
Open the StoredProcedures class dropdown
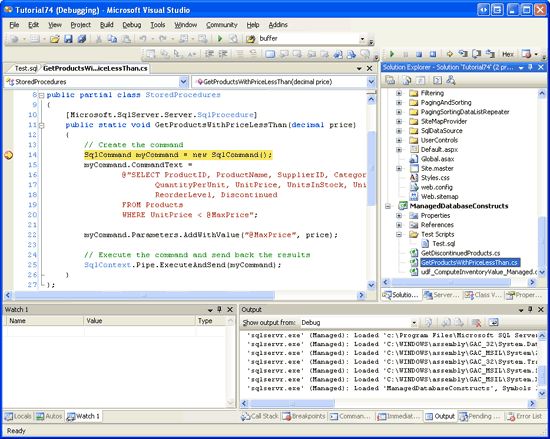(x=183, y=82)
